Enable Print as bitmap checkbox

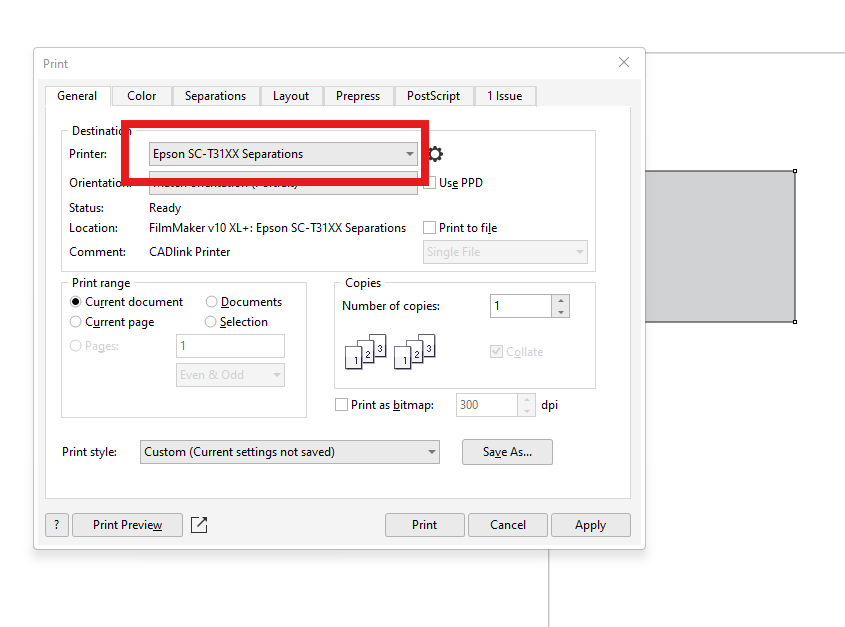pyautogui.click(x=341, y=405)
